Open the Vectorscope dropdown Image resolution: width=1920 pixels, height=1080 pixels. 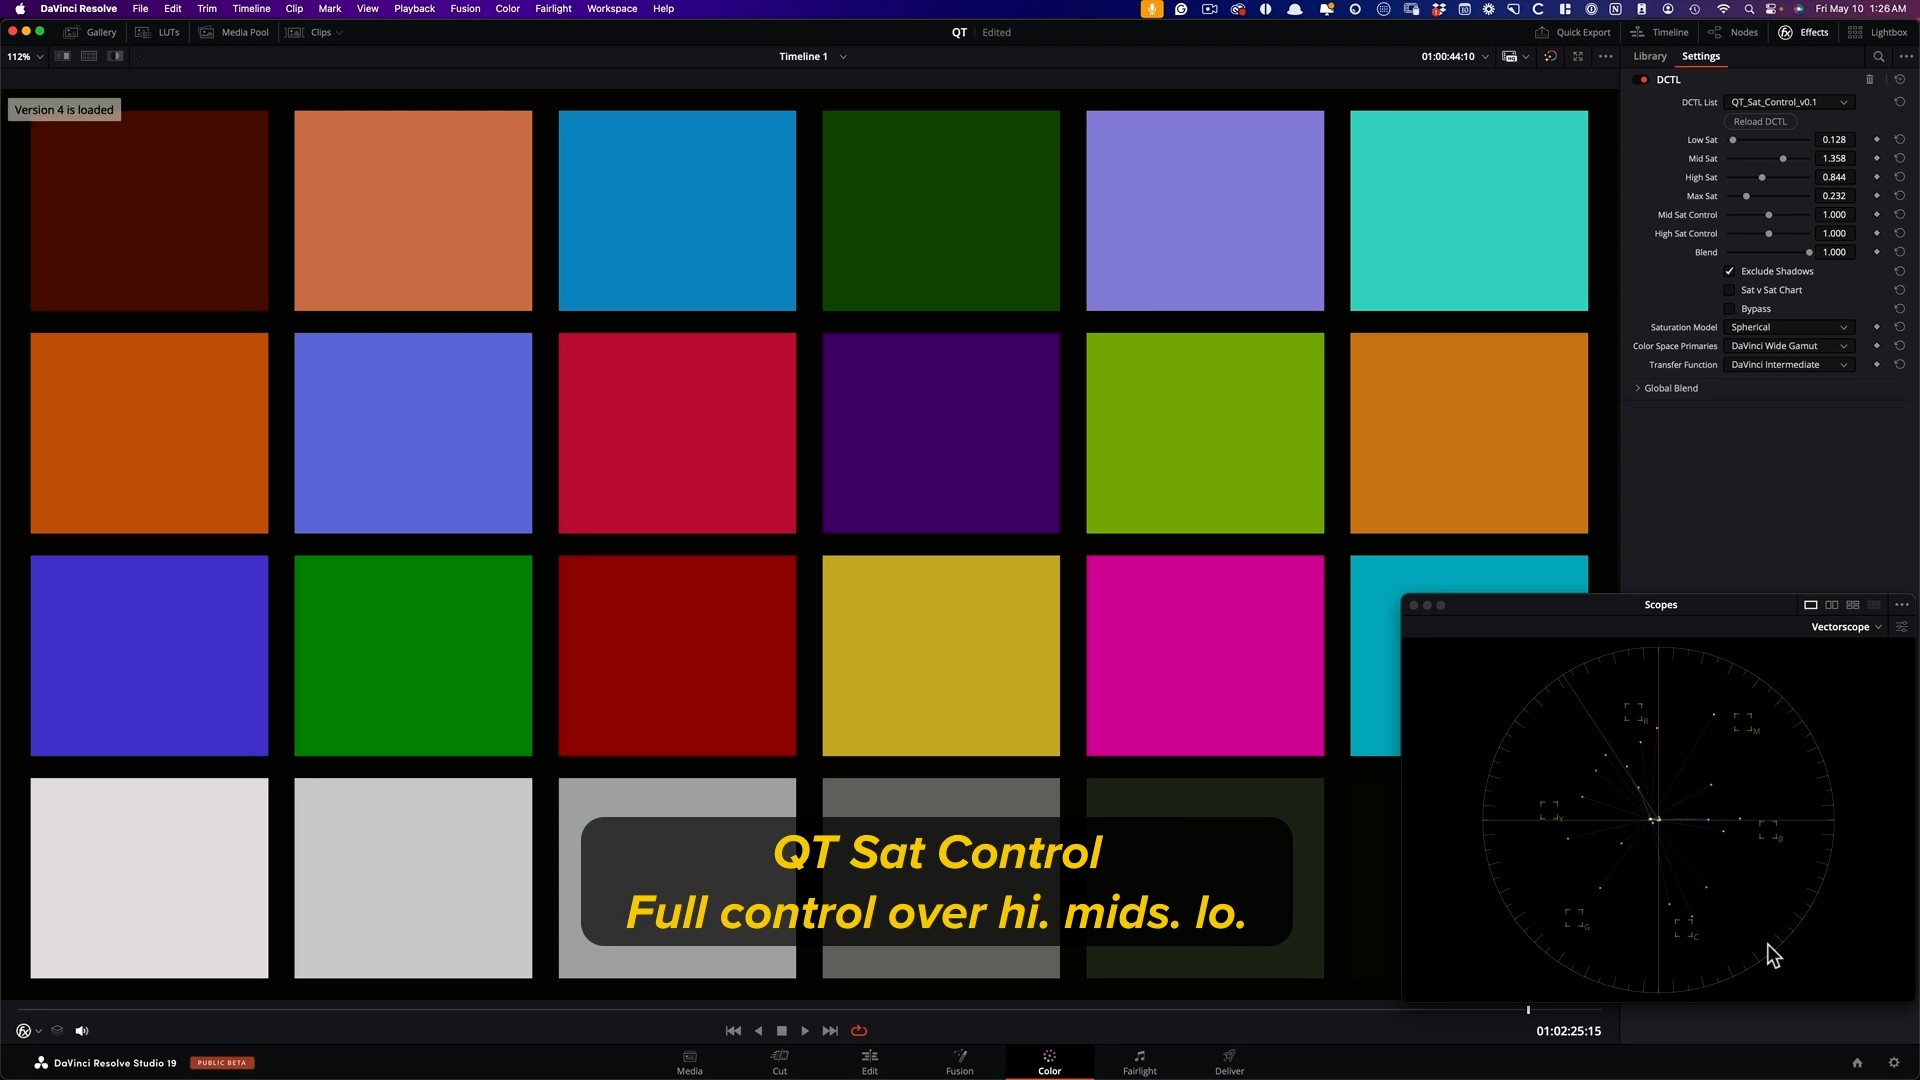pyautogui.click(x=1845, y=626)
